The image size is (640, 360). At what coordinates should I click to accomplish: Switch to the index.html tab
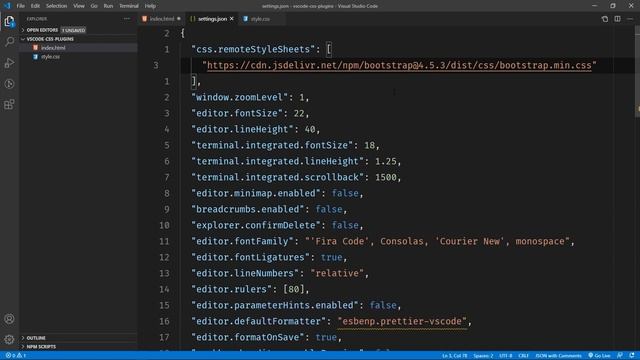tap(162, 19)
